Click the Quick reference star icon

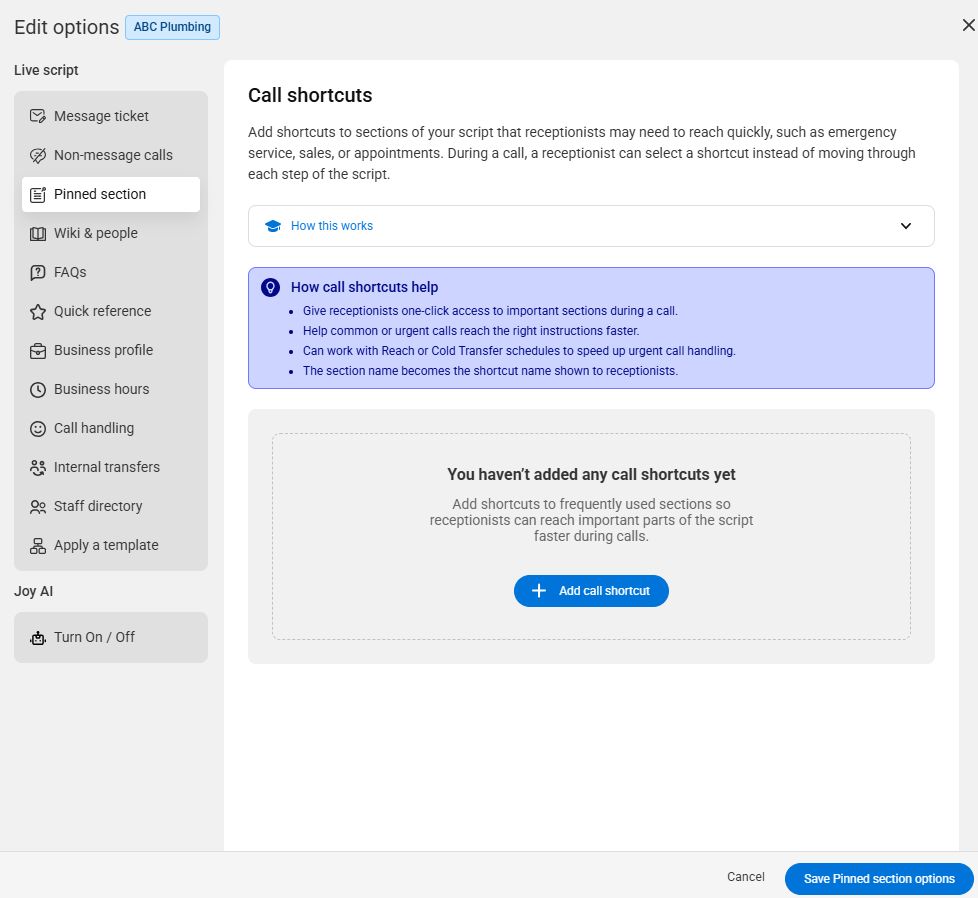click(x=37, y=311)
